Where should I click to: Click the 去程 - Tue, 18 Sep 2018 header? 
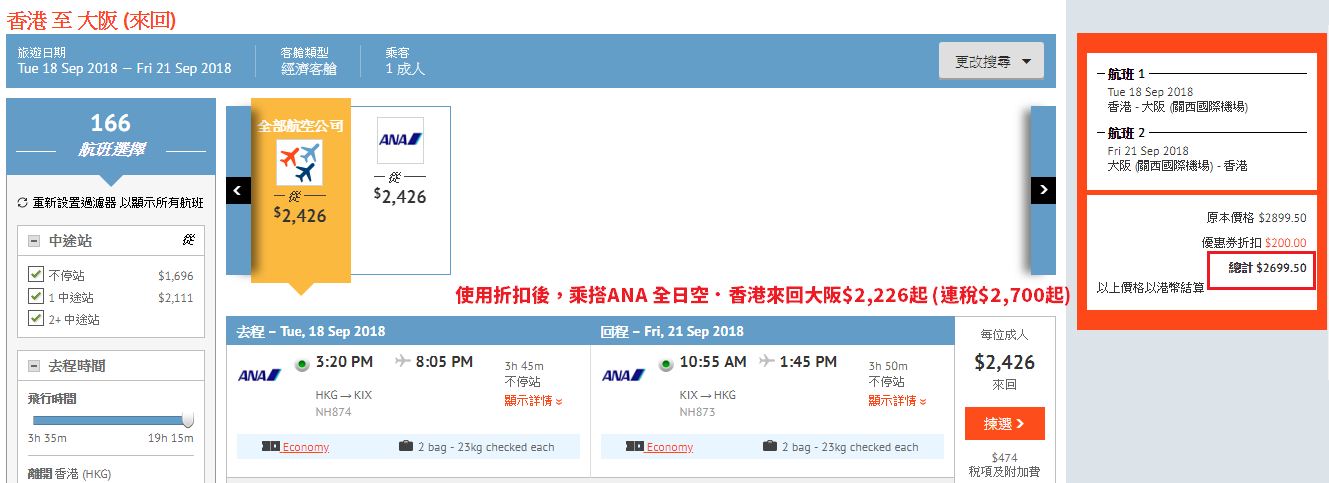tap(311, 331)
